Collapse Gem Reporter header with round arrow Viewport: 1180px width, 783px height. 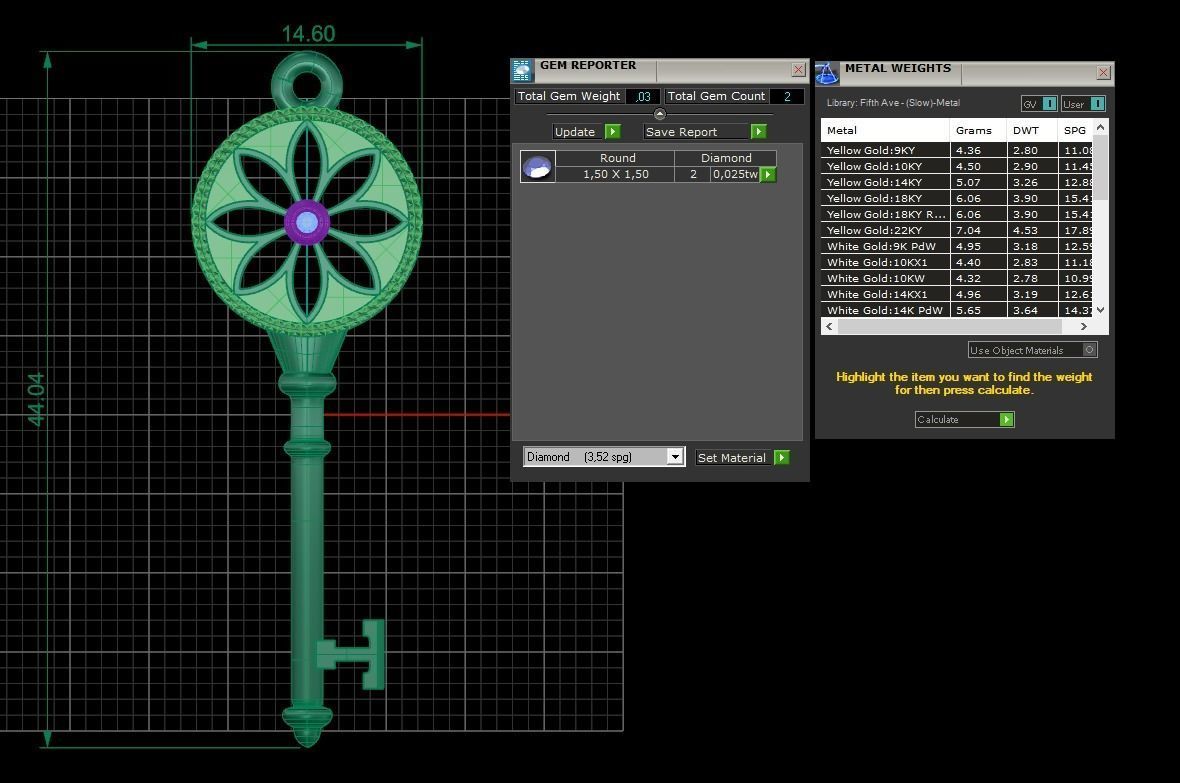click(x=660, y=114)
